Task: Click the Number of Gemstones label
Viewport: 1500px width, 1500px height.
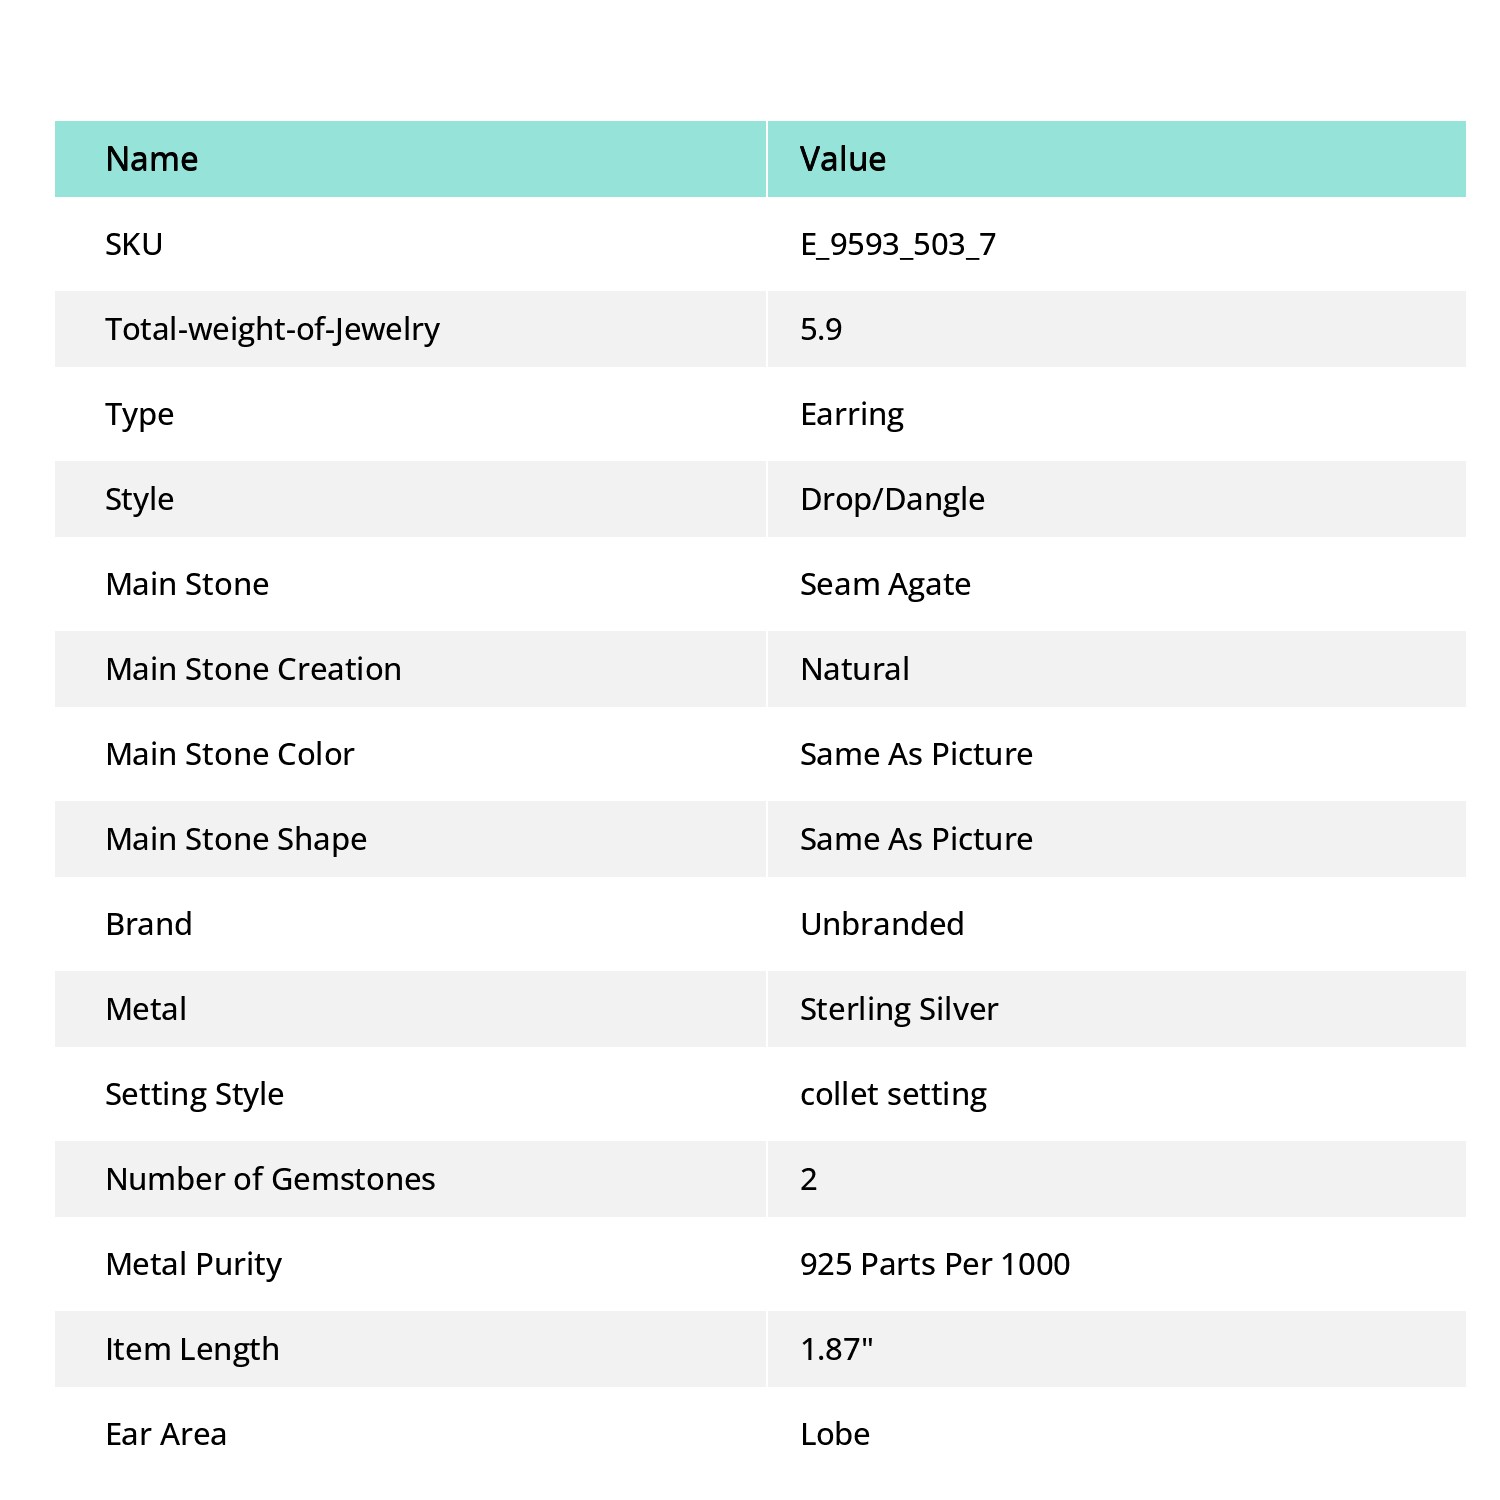Action: (270, 1179)
